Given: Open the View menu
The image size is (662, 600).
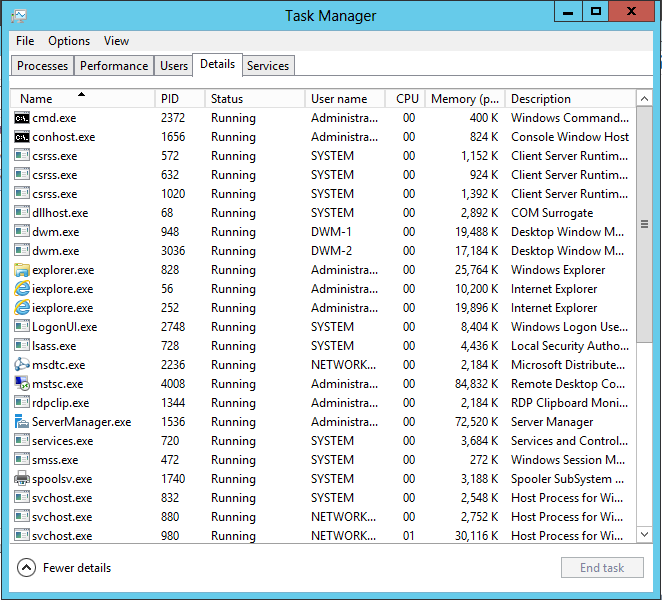Looking at the screenshot, I should 117,41.
